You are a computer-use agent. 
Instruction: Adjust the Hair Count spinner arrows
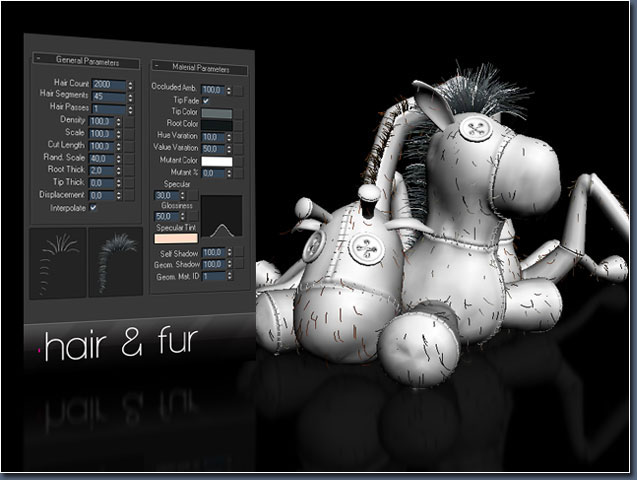(130, 85)
